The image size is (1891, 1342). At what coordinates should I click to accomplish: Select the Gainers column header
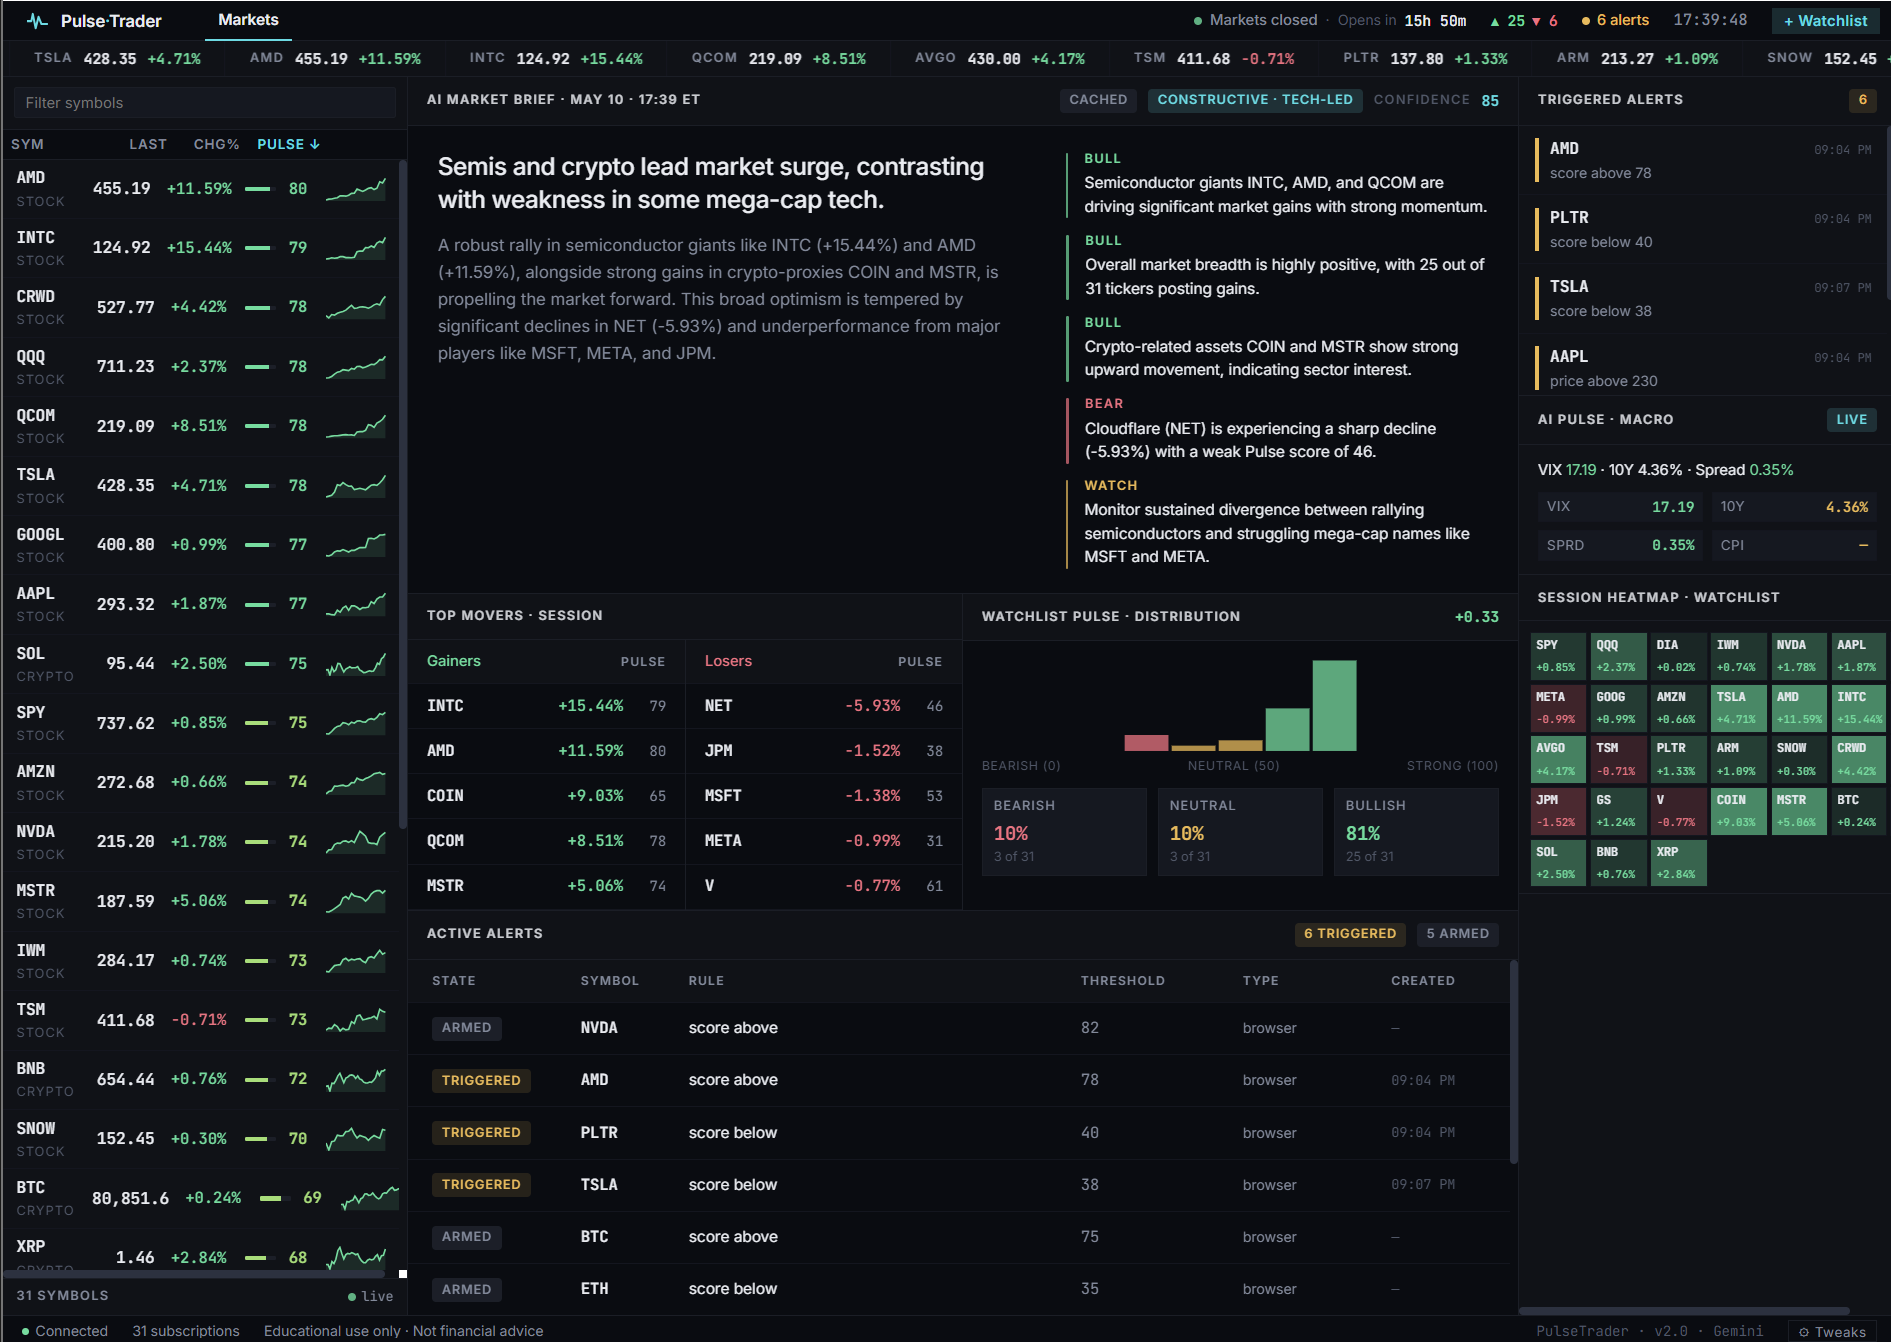(x=454, y=661)
